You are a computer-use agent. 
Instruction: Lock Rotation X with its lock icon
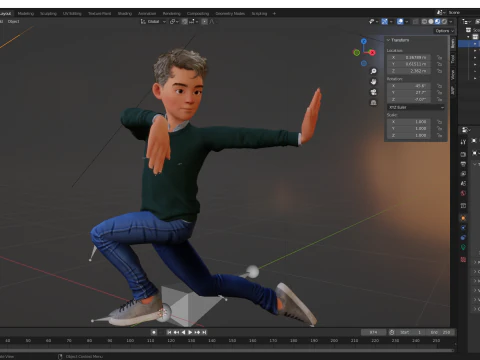(439, 86)
